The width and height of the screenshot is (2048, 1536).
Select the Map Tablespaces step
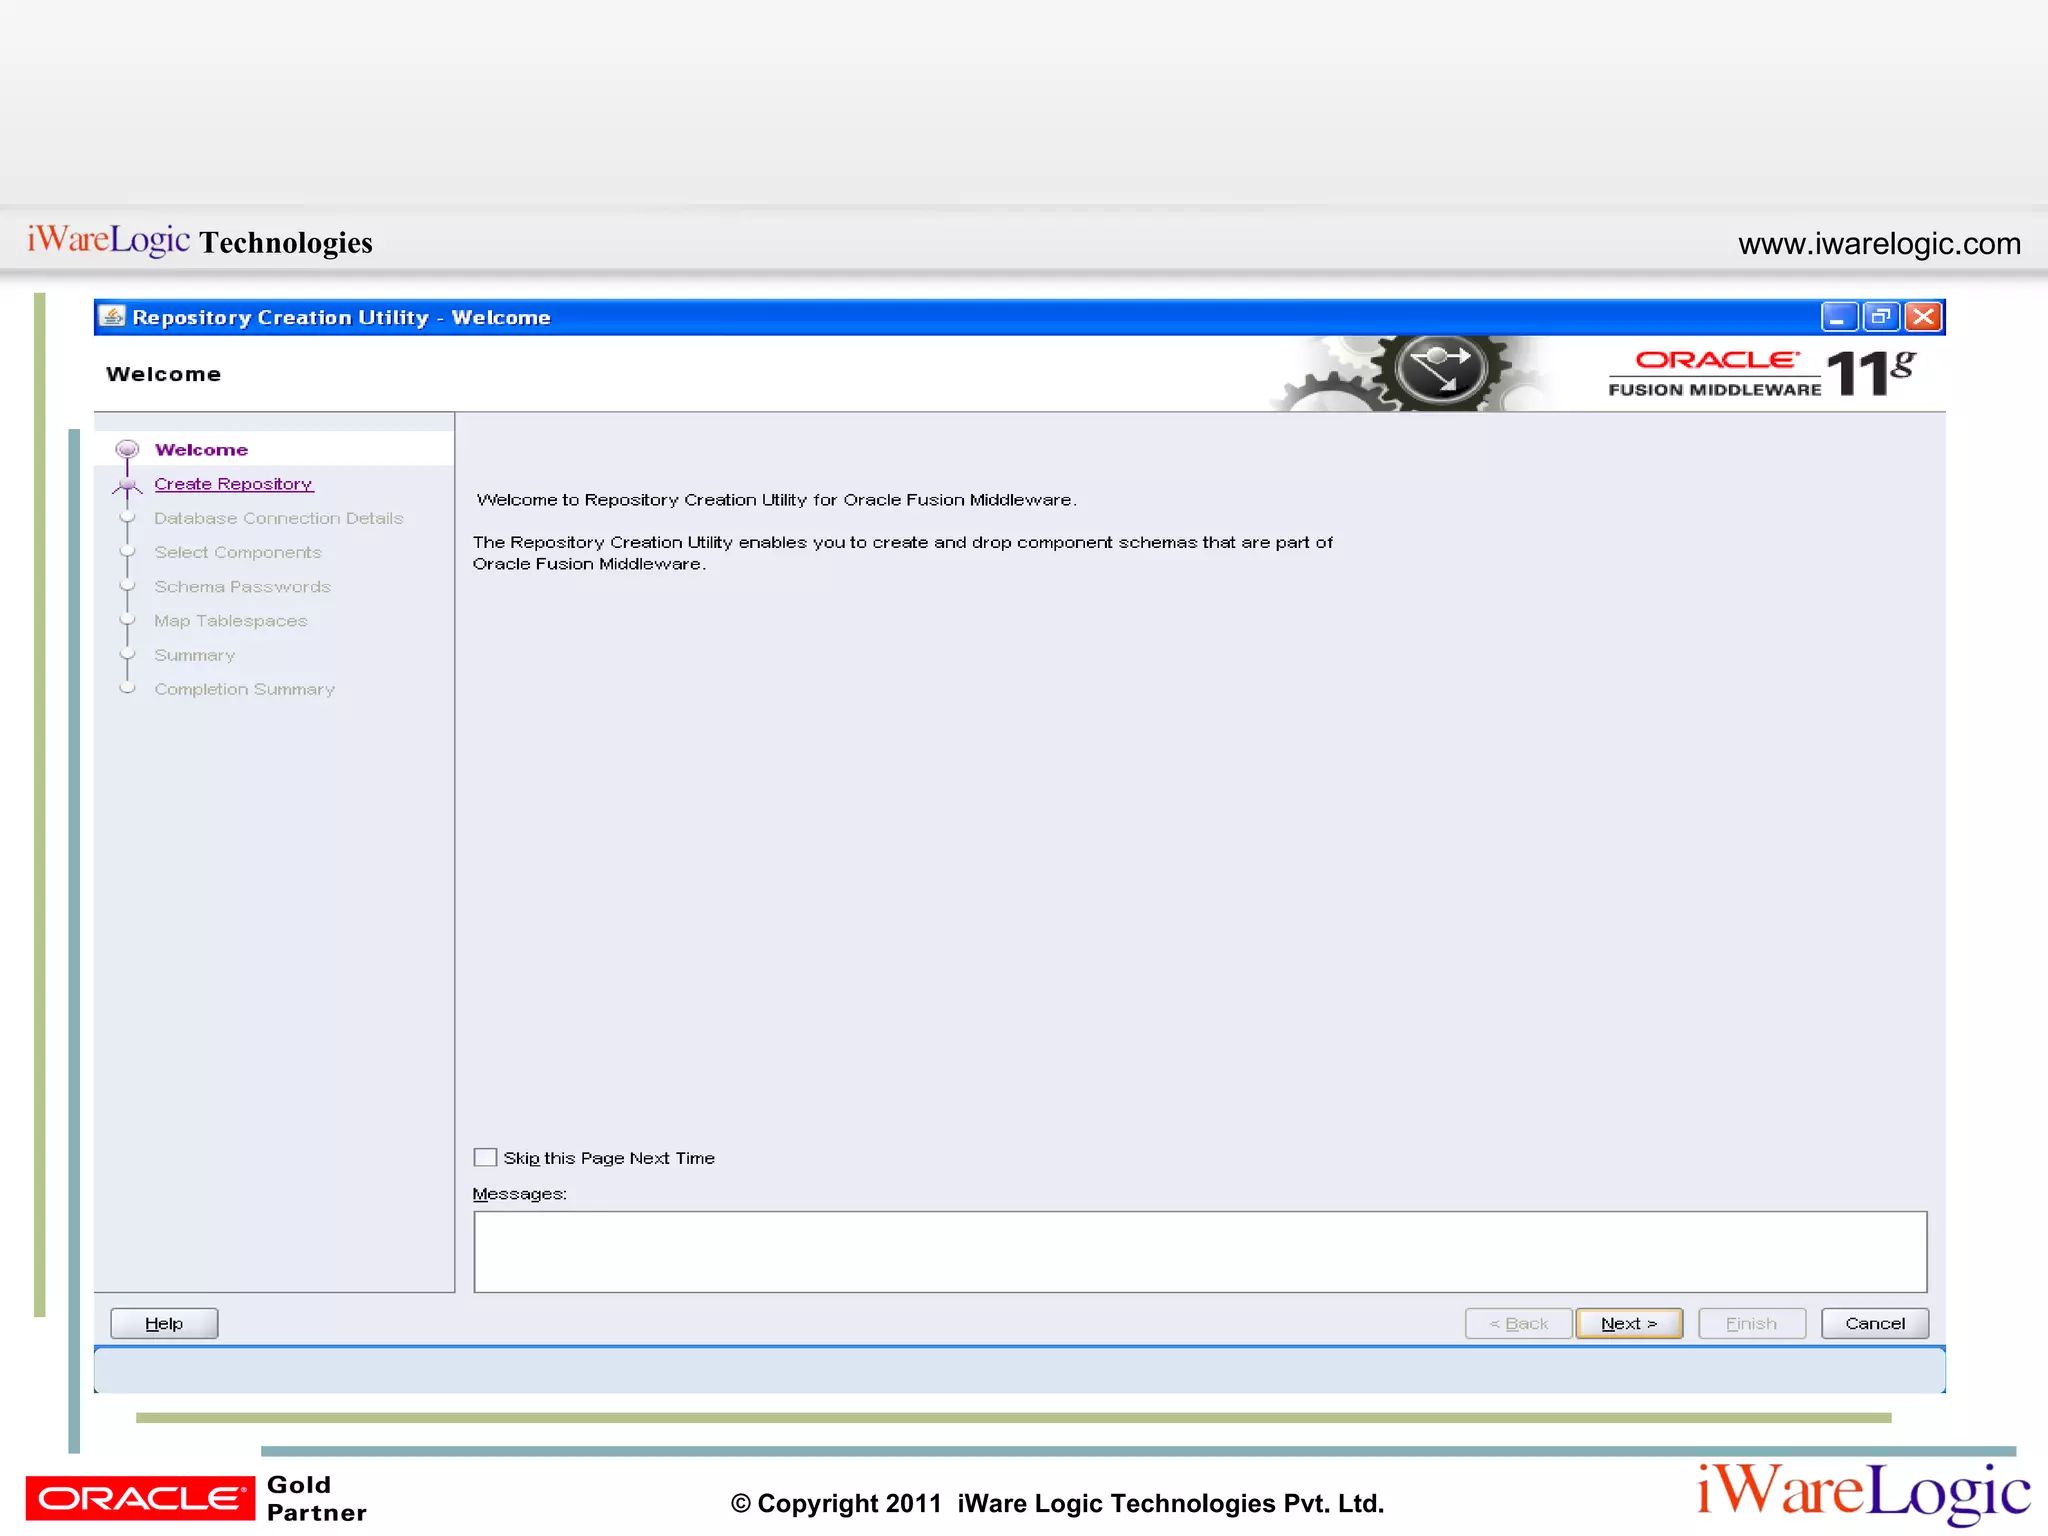(x=230, y=621)
